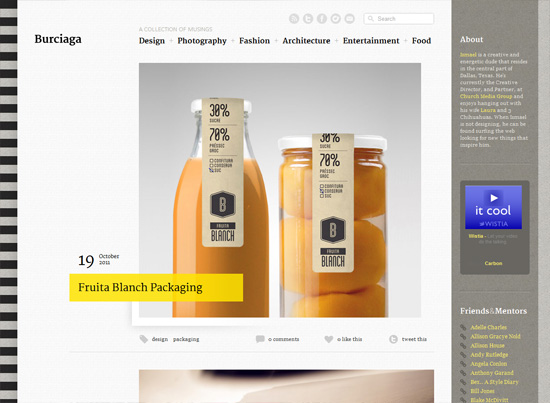
Task: Click the packaging tag link
Action: (x=186, y=339)
